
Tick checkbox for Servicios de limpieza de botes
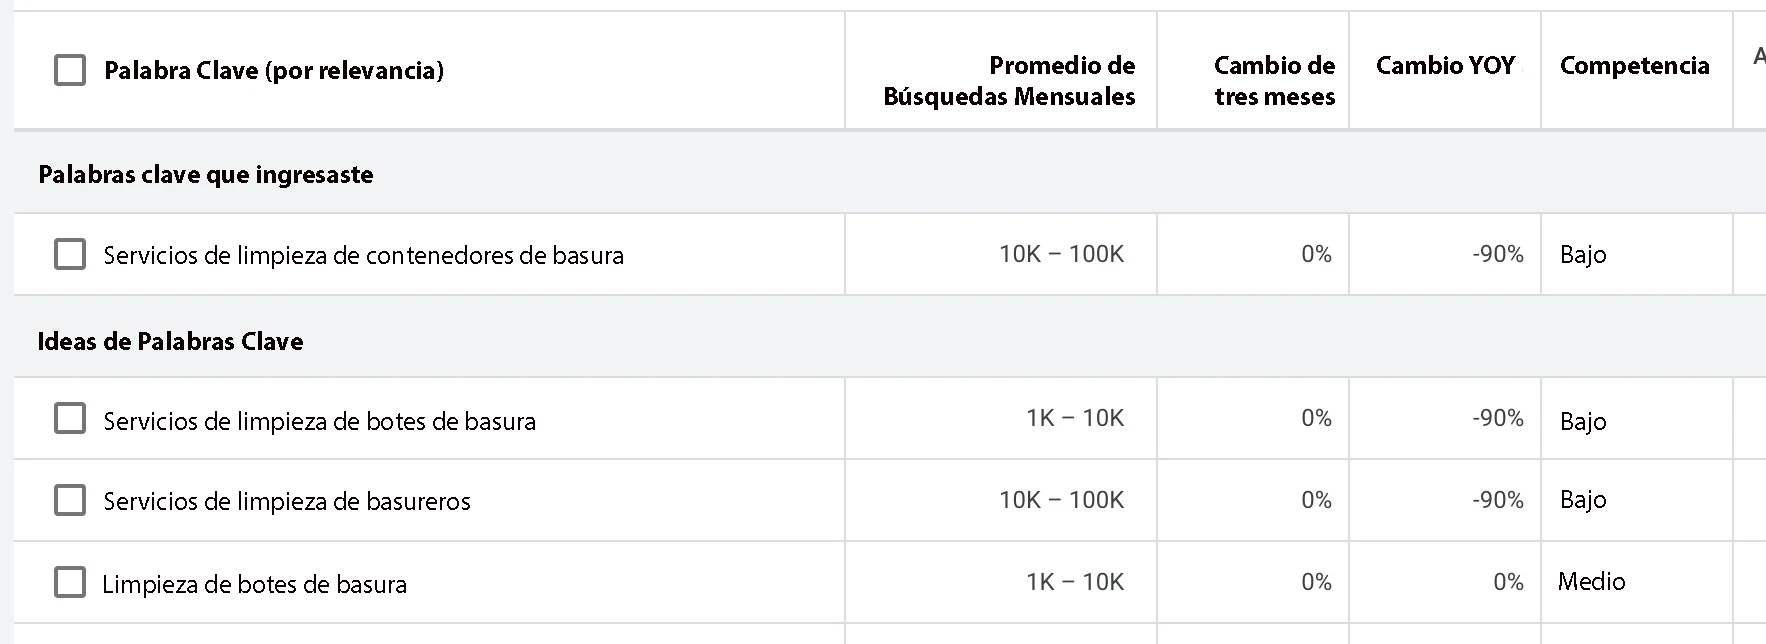click(70, 418)
